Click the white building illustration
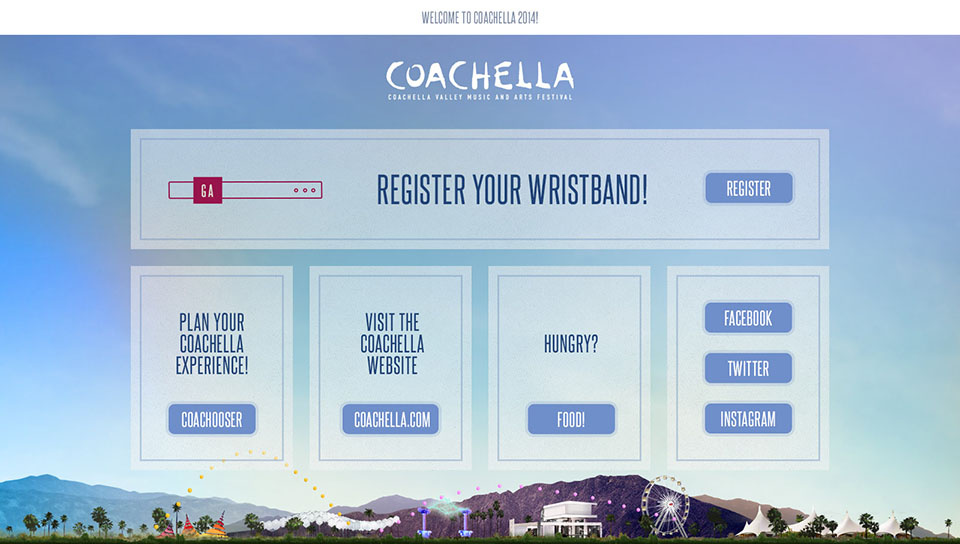The image size is (960, 544). pyautogui.click(x=556, y=519)
